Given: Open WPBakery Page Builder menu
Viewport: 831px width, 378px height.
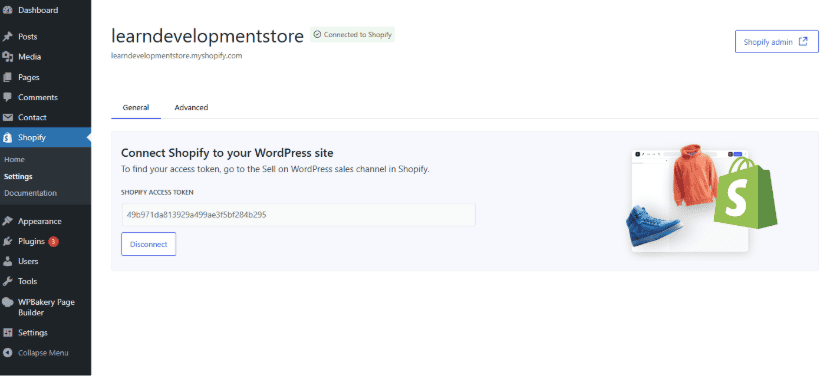Looking at the screenshot, I should [x=46, y=307].
